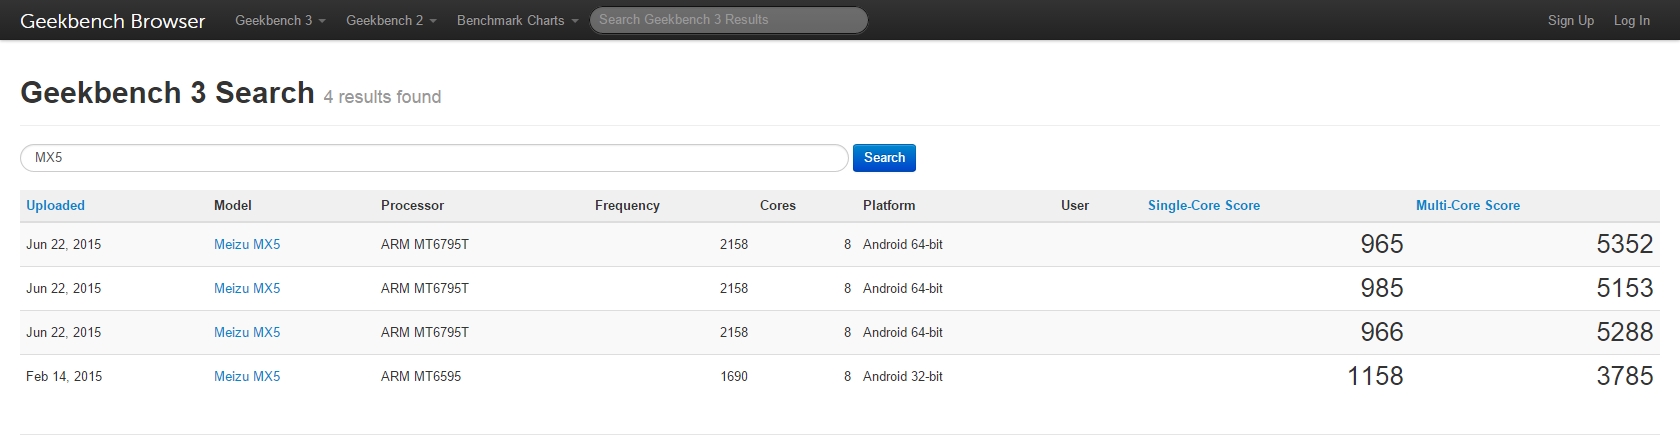Open Meizu MX5 result scoring 5288
1680x435 pixels.
(247, 332)
